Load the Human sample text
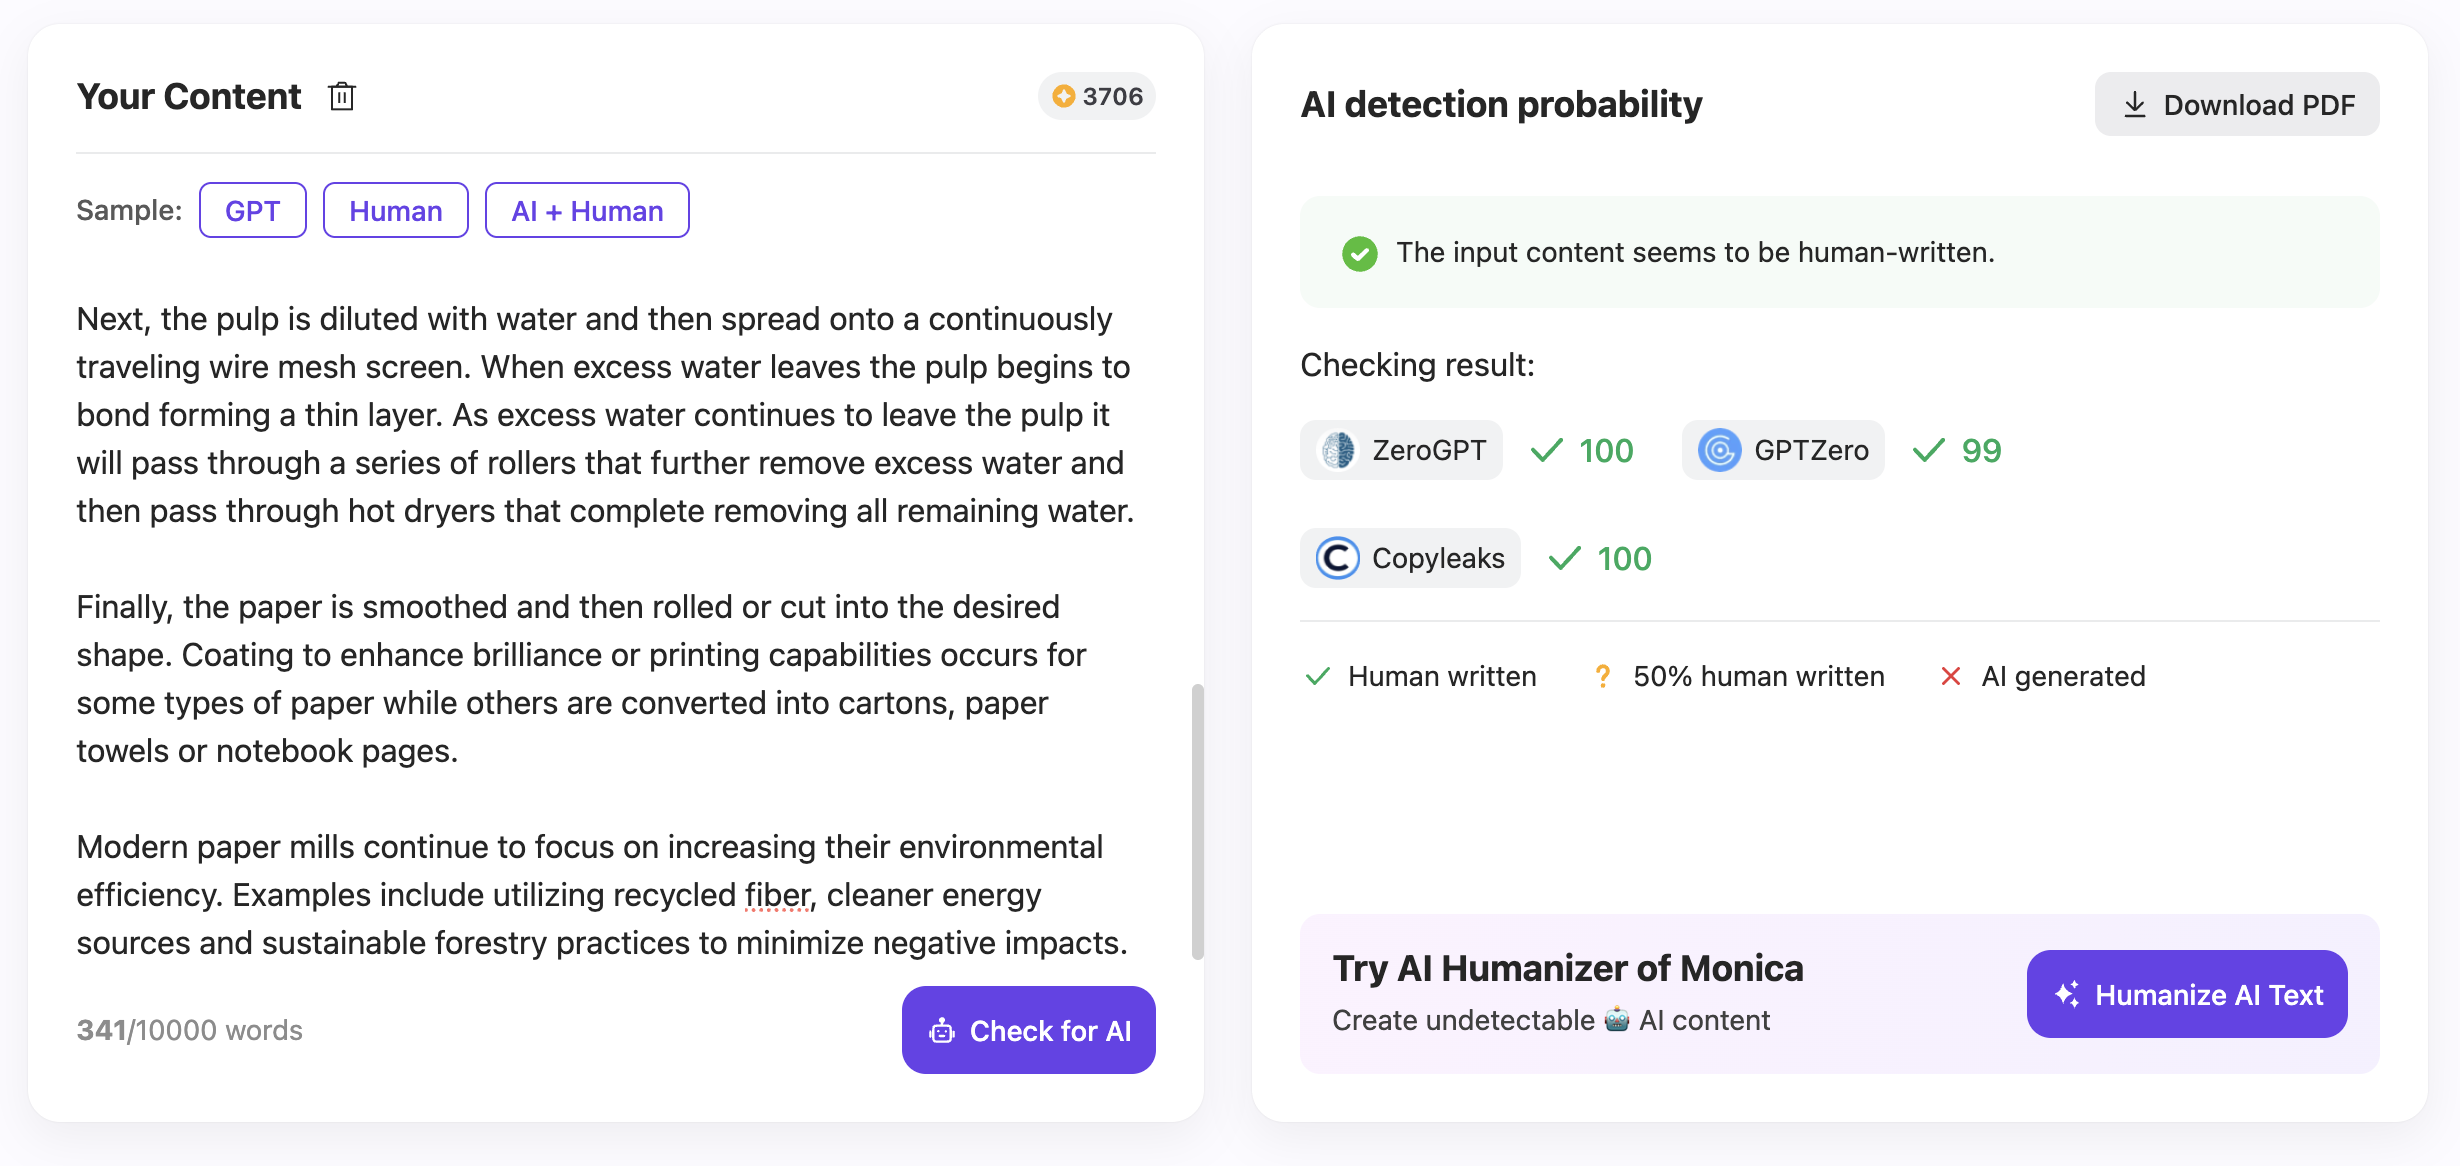The image size is (2460, 1166). point(396,210)
